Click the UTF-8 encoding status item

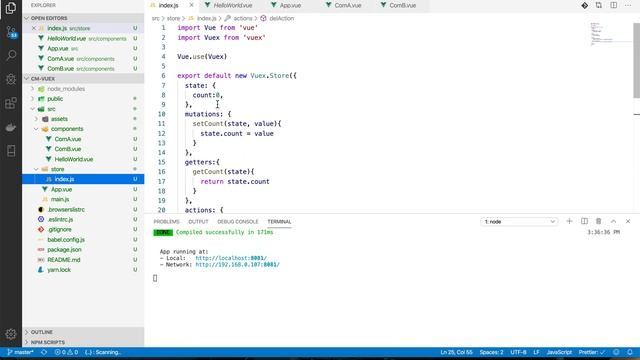coord(518,352)
